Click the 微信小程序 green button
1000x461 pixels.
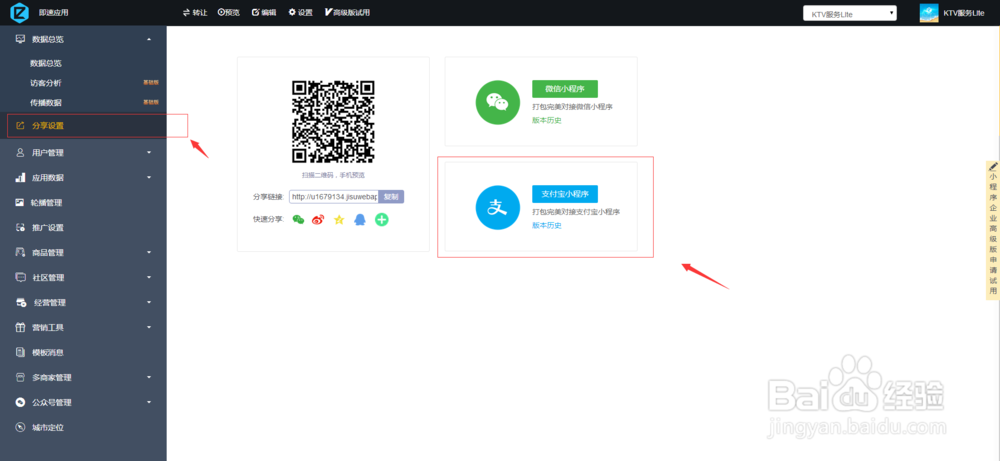click(x=565, y=89)
